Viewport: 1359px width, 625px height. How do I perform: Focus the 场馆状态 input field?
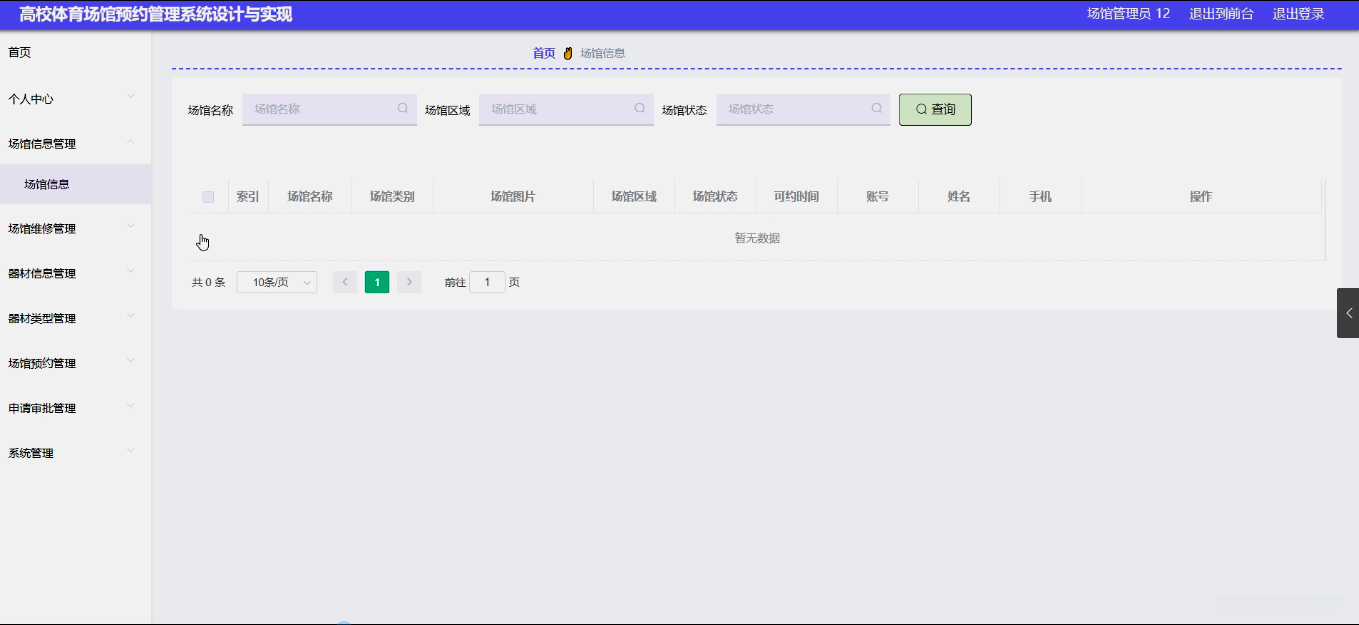[803, 109]
